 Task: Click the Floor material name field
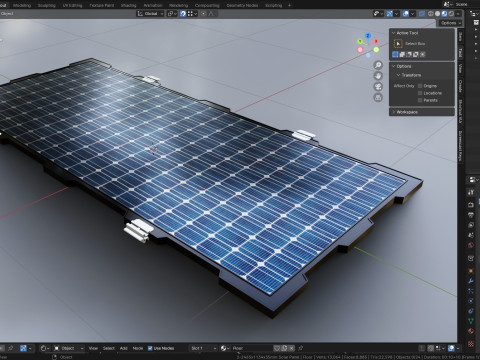click(x=252, y=348)
